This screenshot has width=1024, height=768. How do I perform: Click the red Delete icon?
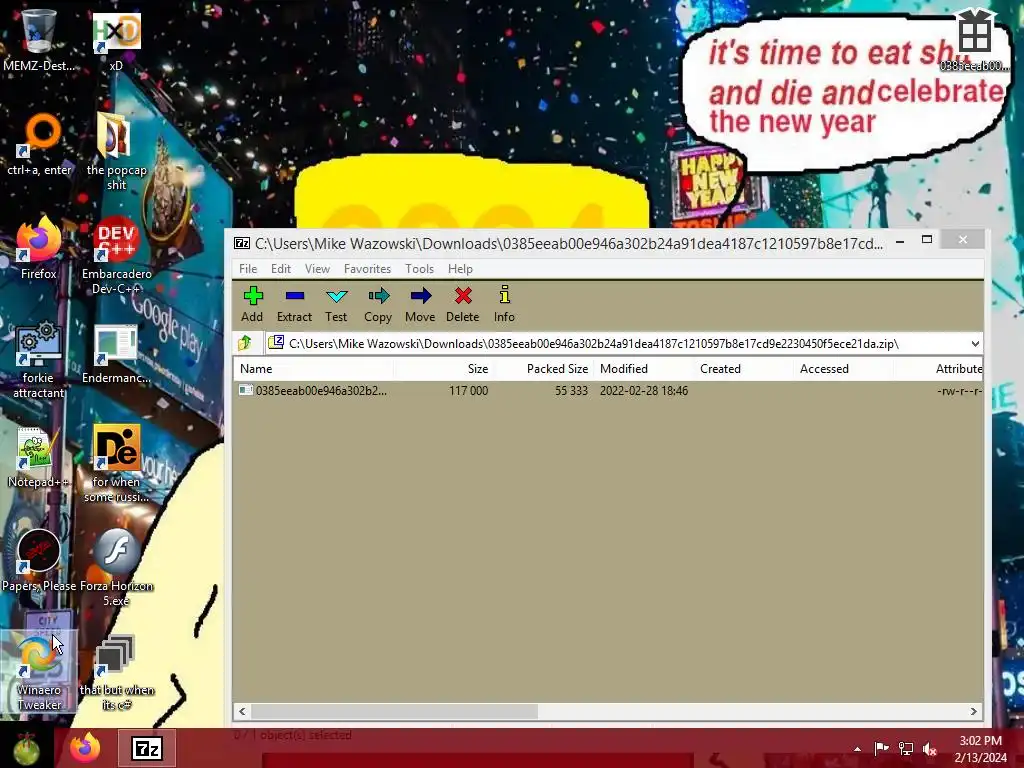tap(462, 304)
